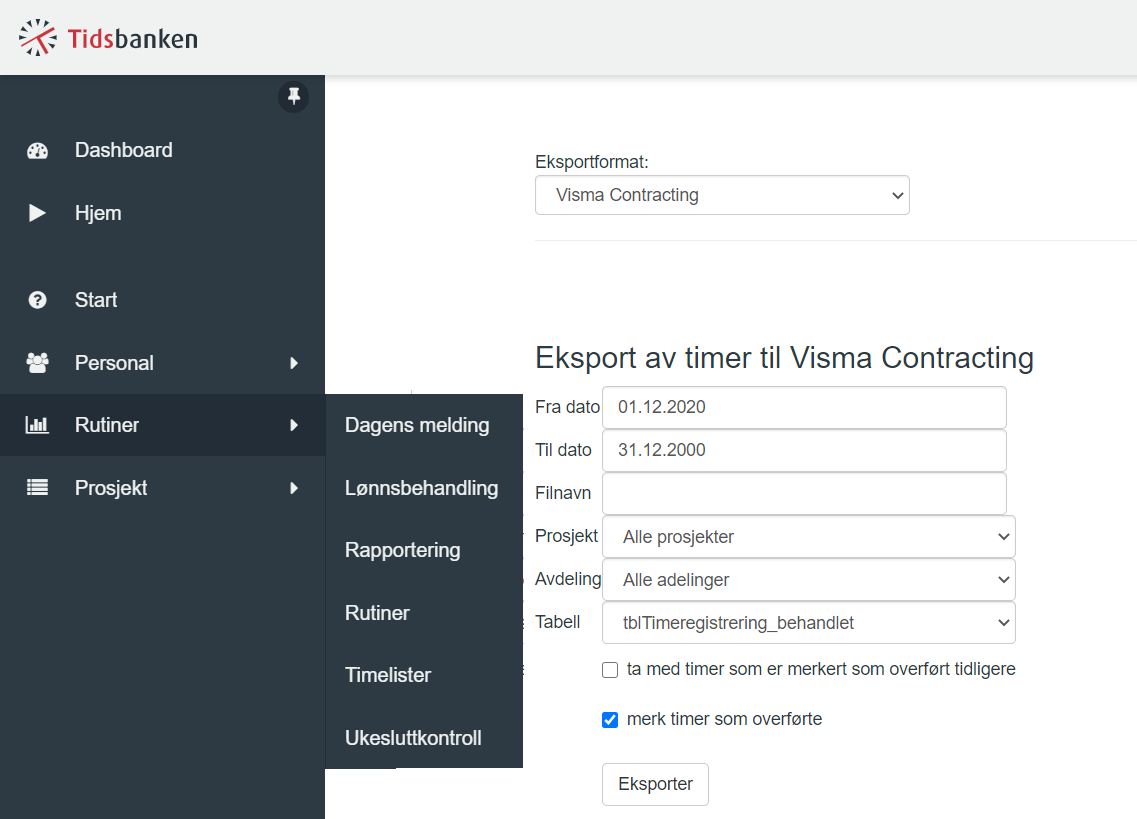Screen dimensions: 1137x819
Task: Click the Fra dato field
Action: coord(804,407)
